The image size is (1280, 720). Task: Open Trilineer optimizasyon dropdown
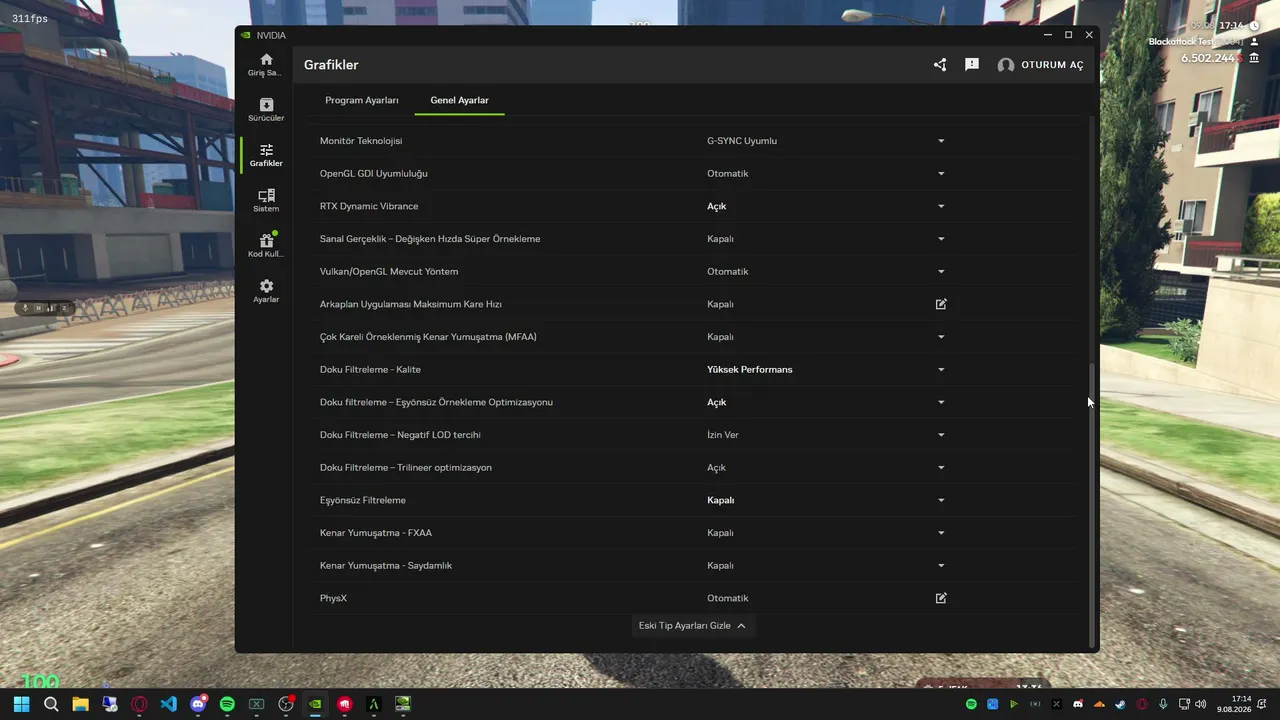click(x=941, y=468)
